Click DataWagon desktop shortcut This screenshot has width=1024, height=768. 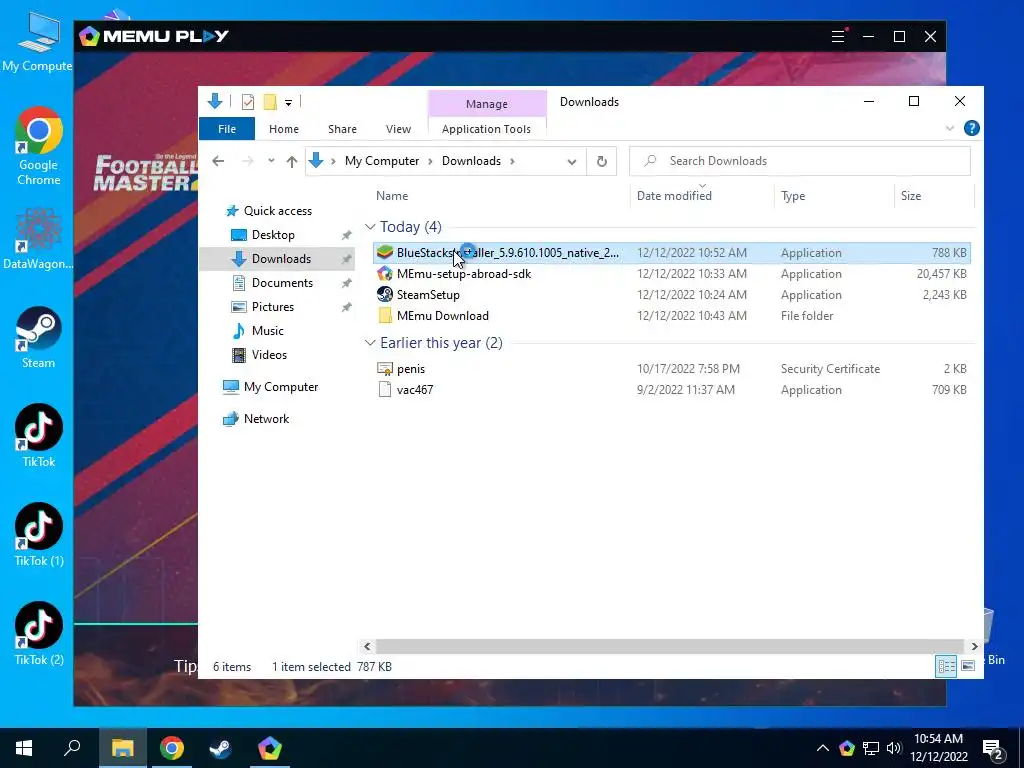pyautogui.click(x=39, y=239)
